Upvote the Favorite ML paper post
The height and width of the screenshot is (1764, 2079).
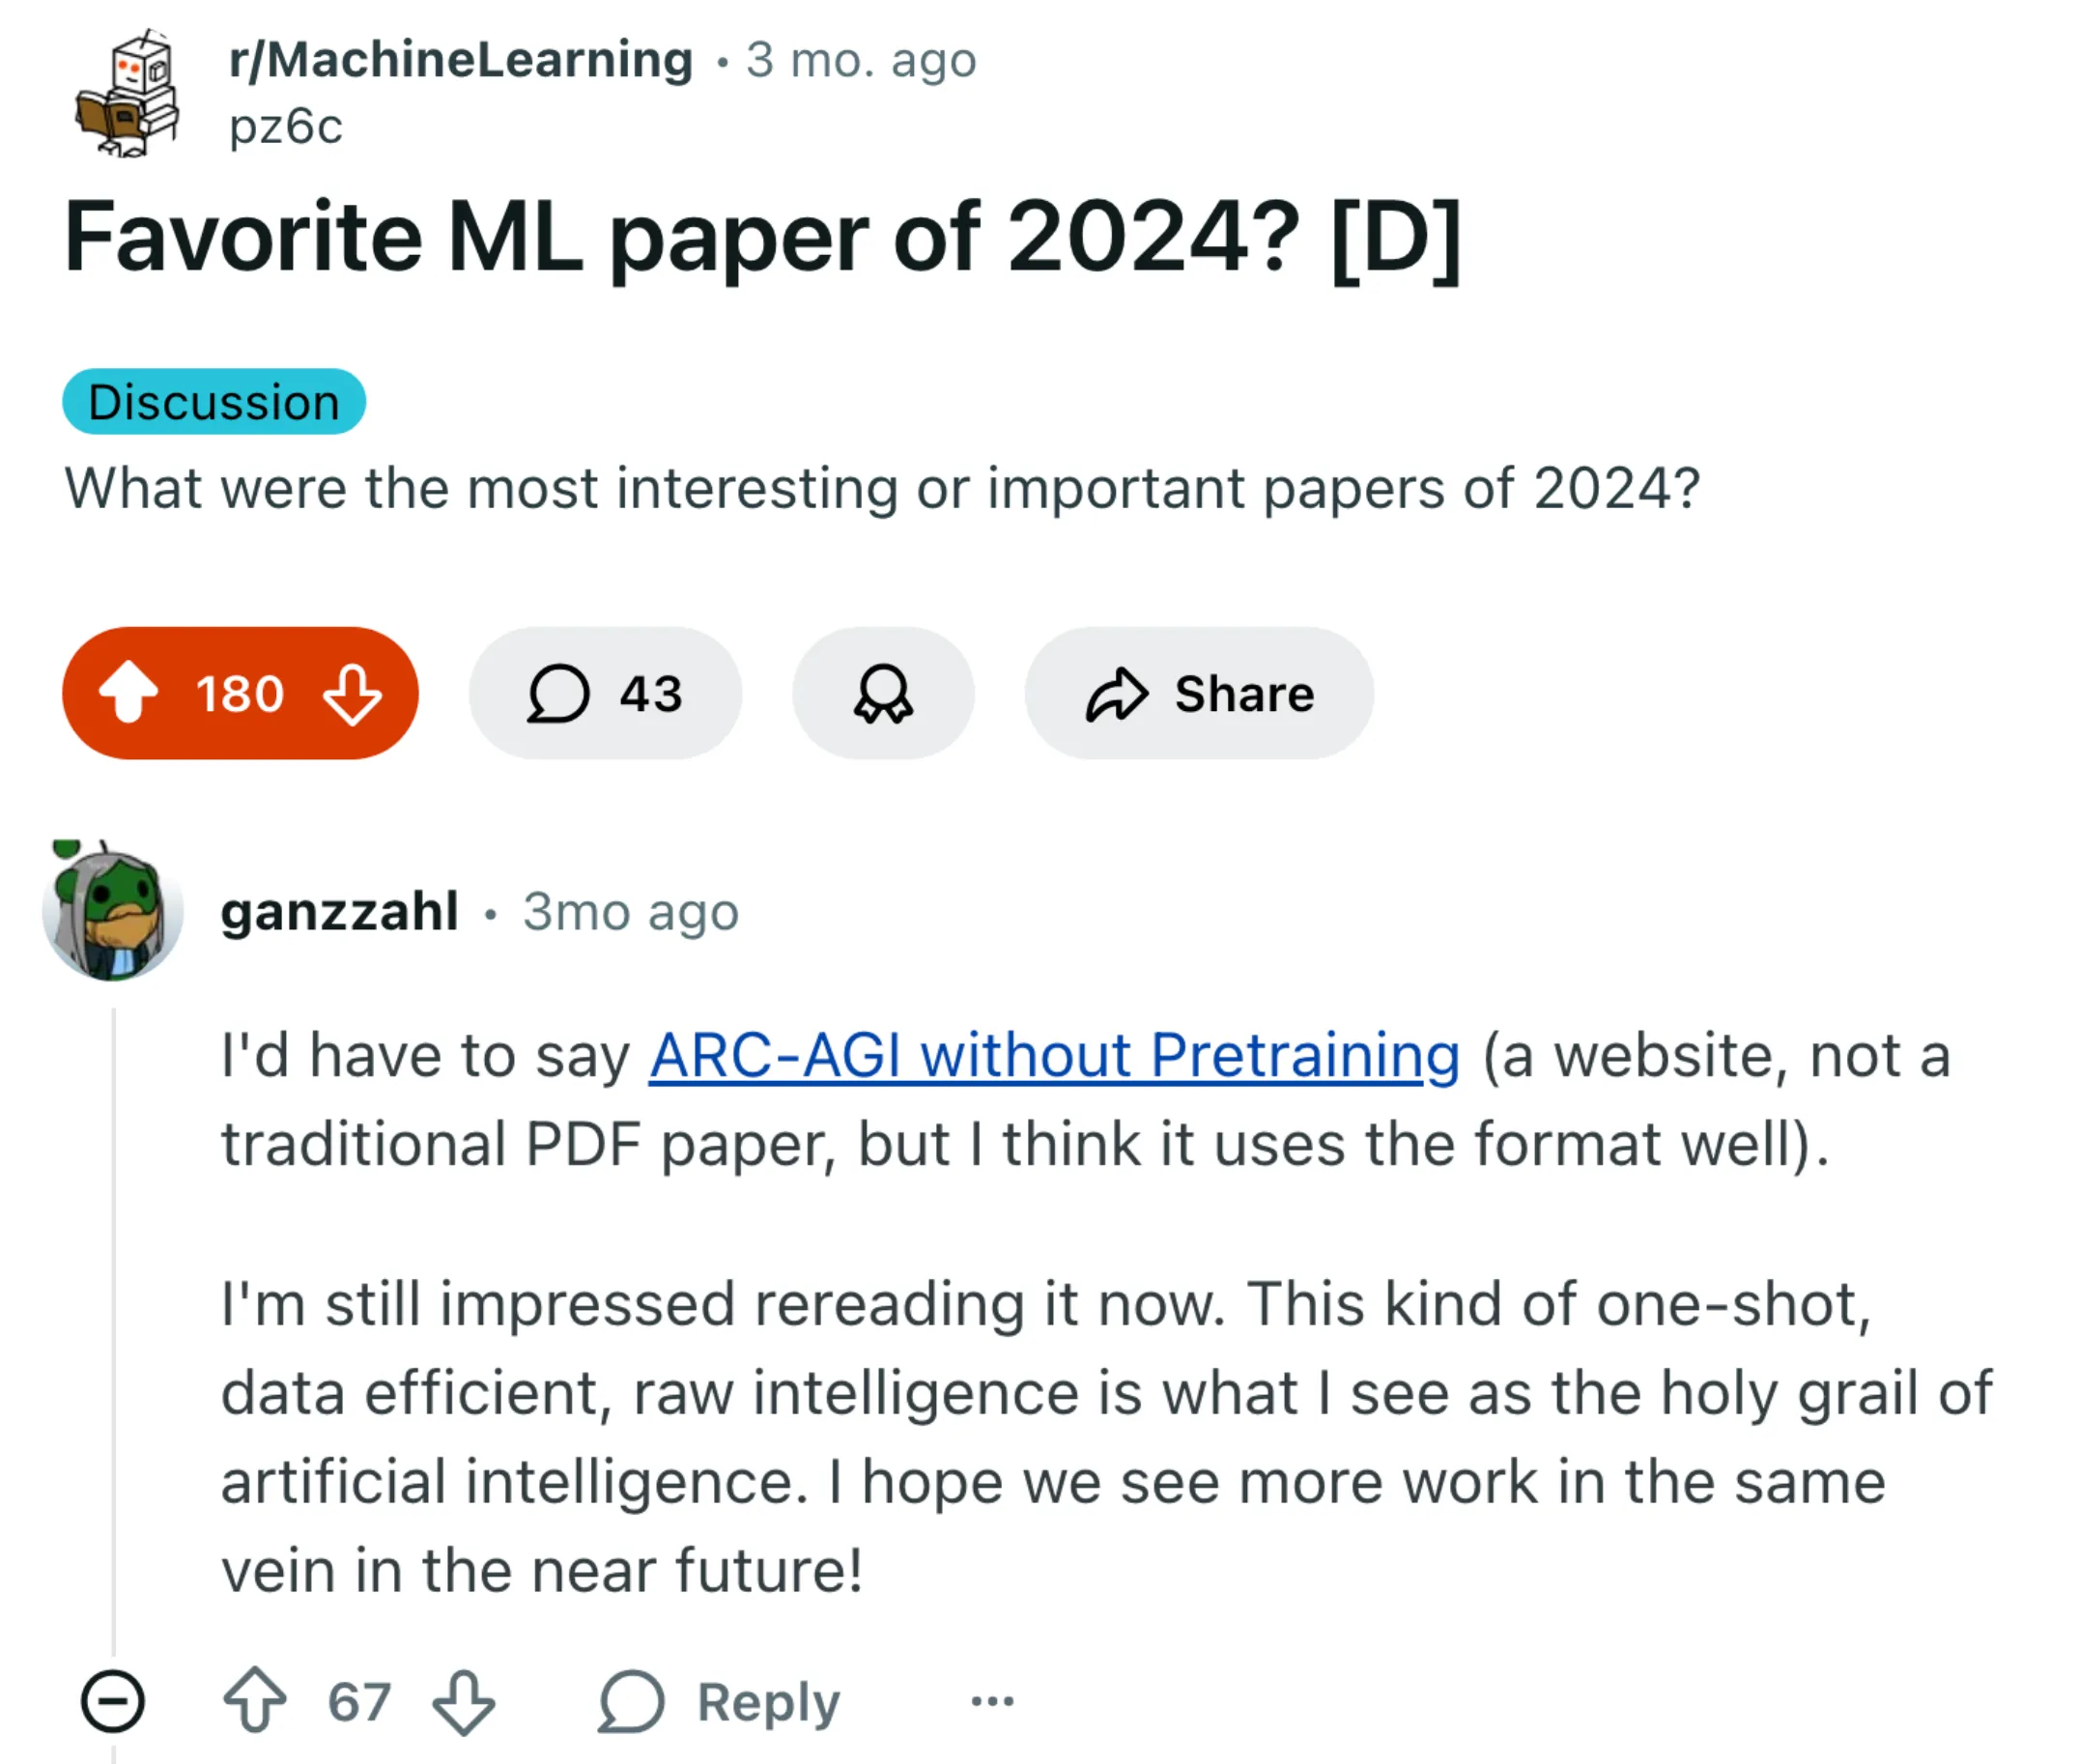(129, 693)
